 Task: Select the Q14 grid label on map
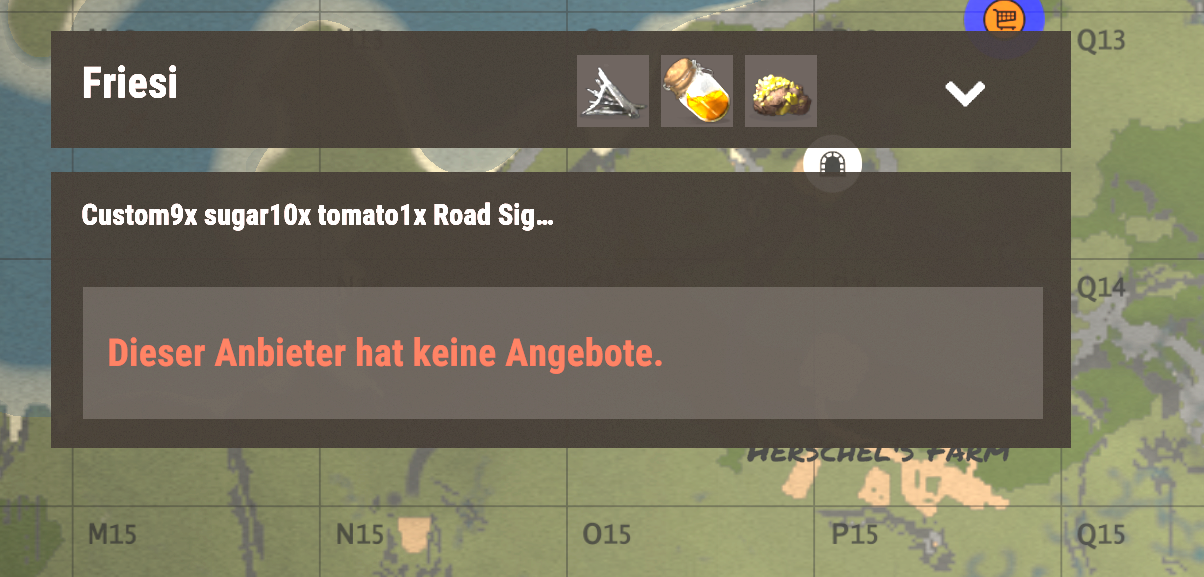point(1101,287)
